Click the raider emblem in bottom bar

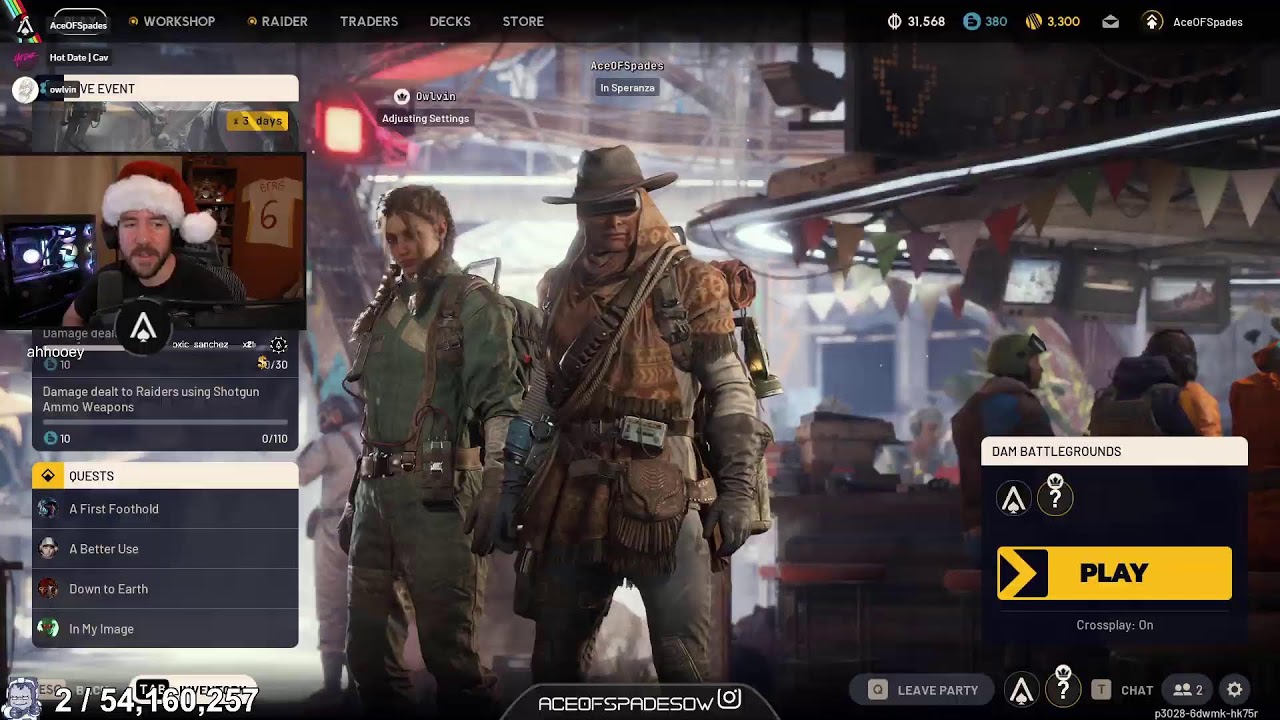point(1021,690)
